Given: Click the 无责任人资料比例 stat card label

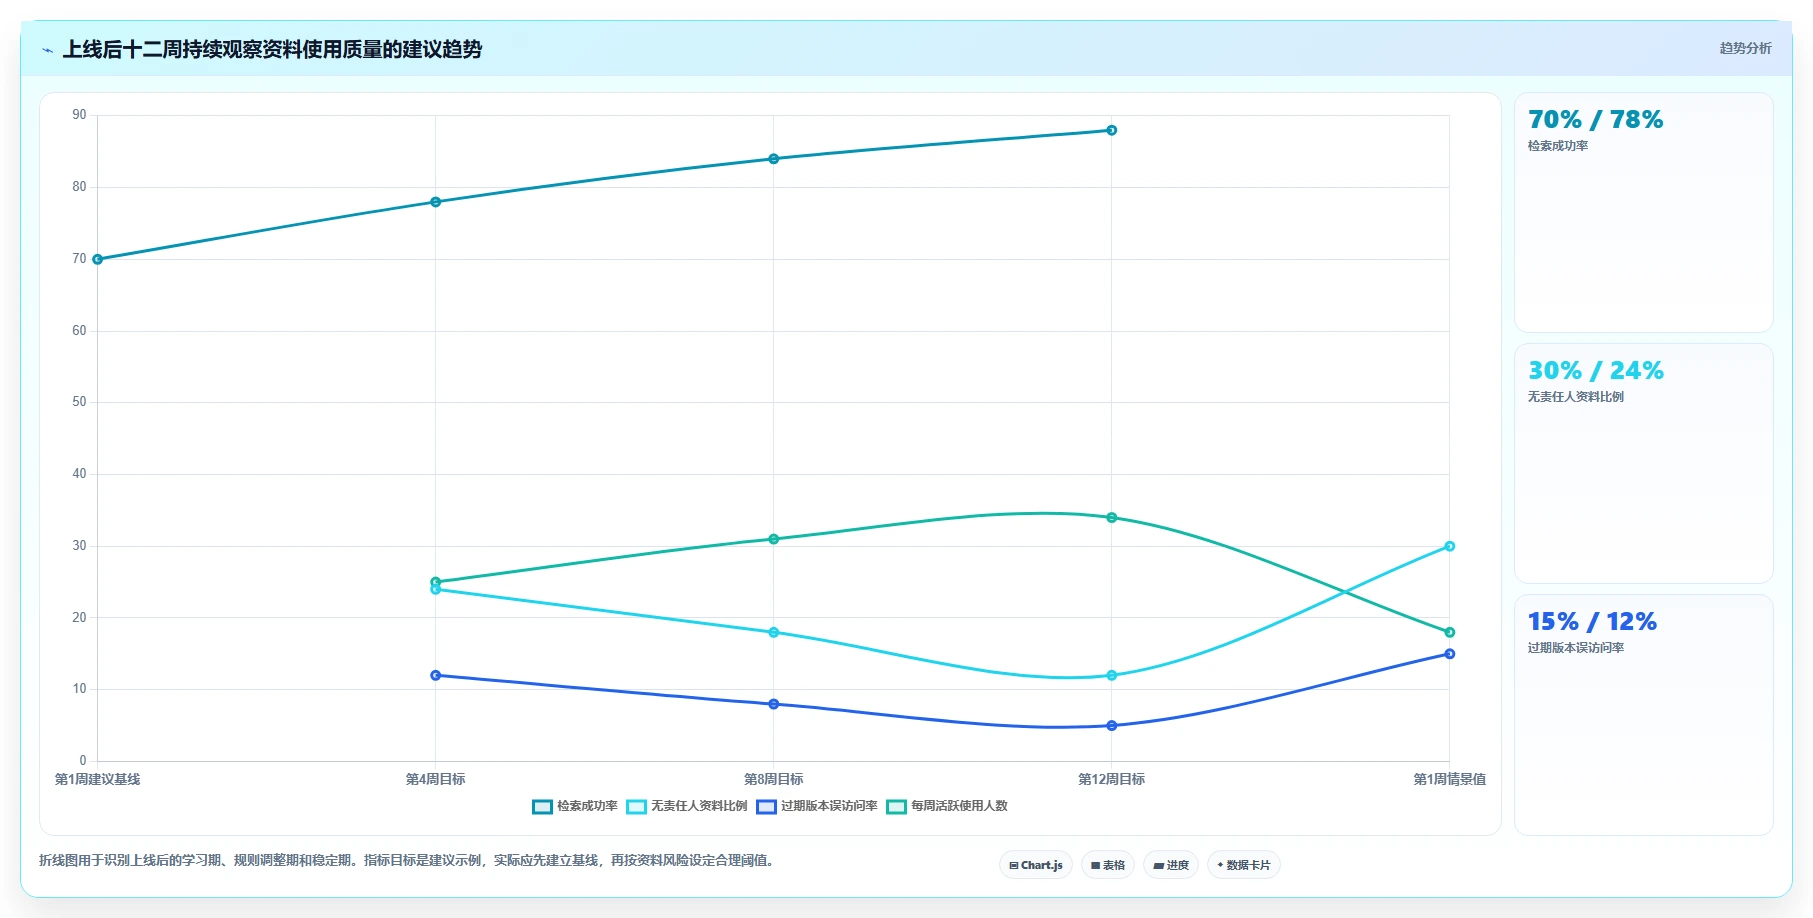Looking at the screenshot, I should click(x=1576, y=397).
